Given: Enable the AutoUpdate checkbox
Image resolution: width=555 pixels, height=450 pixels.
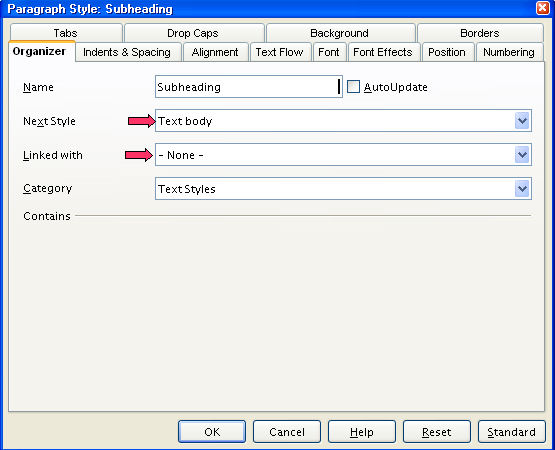Looking at the screenshot, I should coord(353,87).
